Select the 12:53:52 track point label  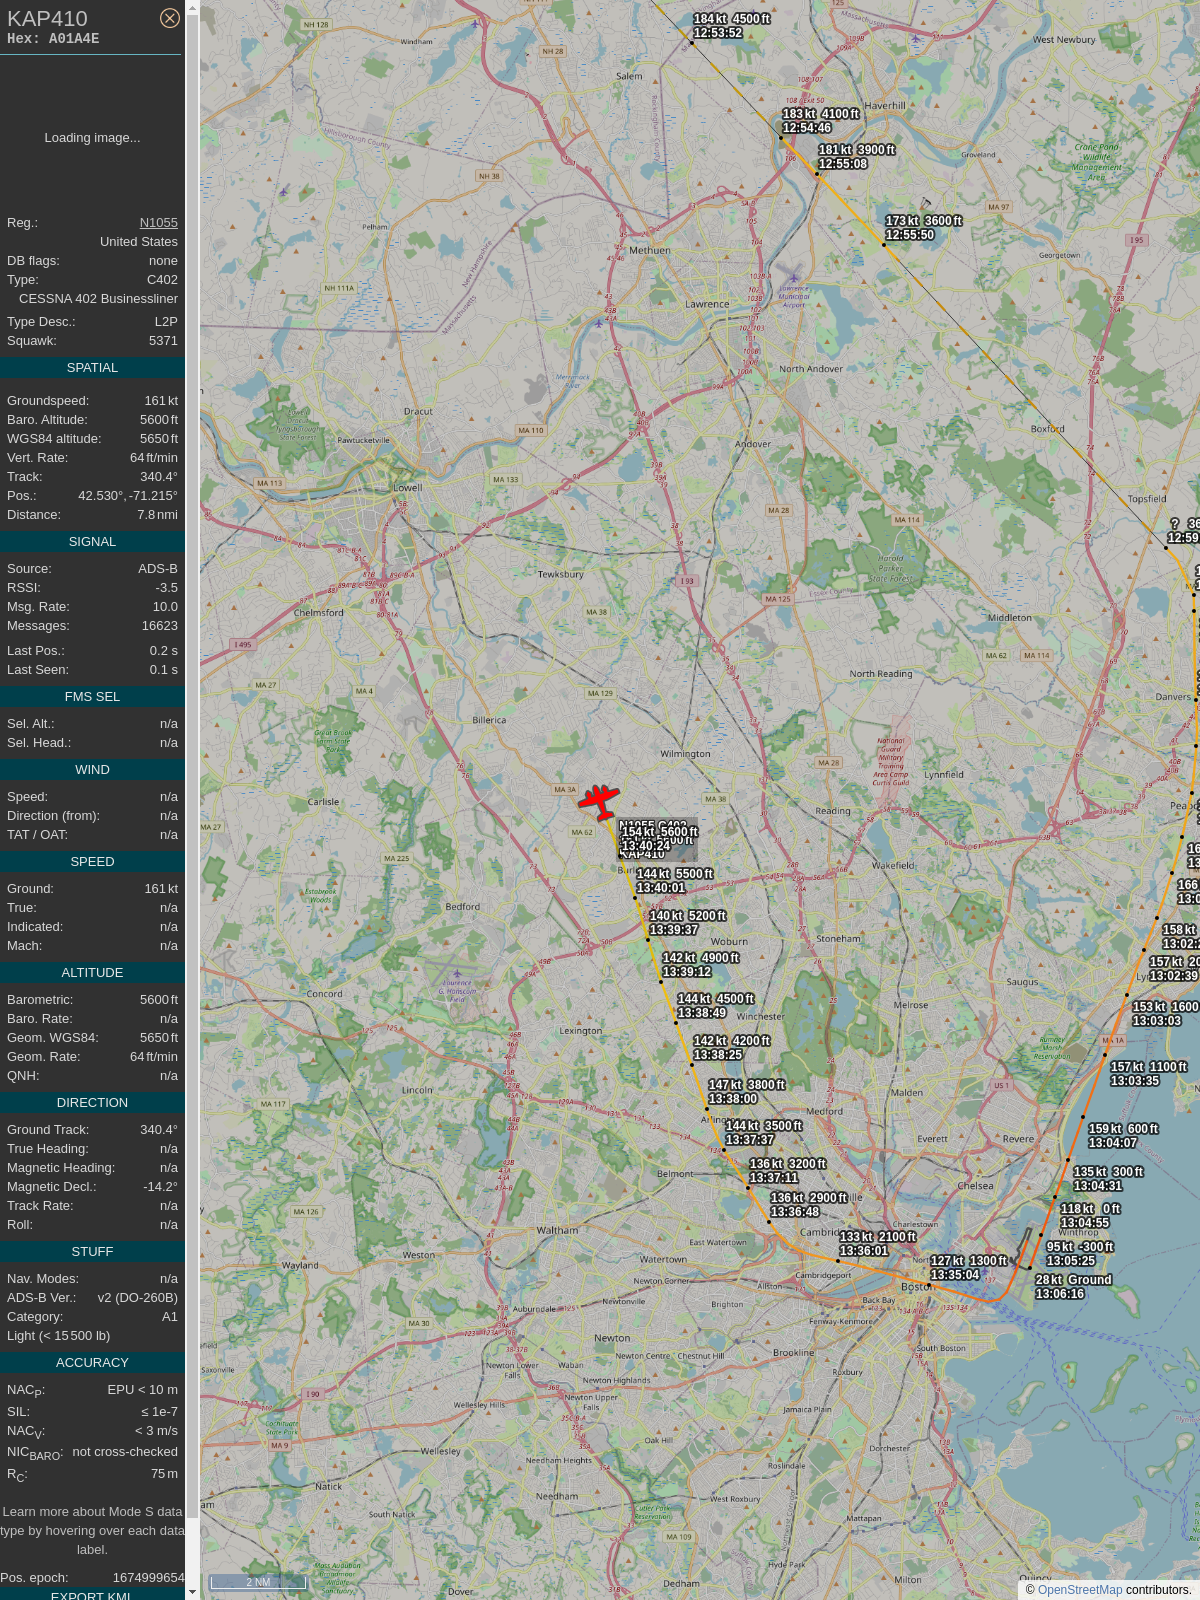[718, 33]
